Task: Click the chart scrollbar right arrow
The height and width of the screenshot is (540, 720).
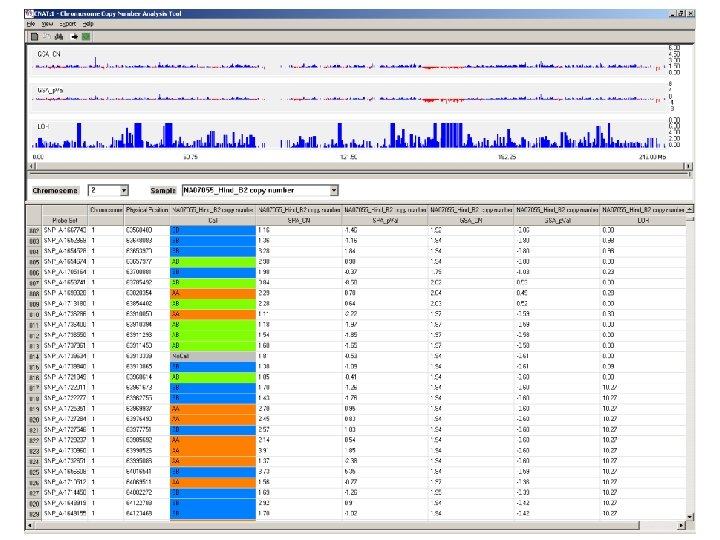Action: pyautogui.click(x=688, y=166)
